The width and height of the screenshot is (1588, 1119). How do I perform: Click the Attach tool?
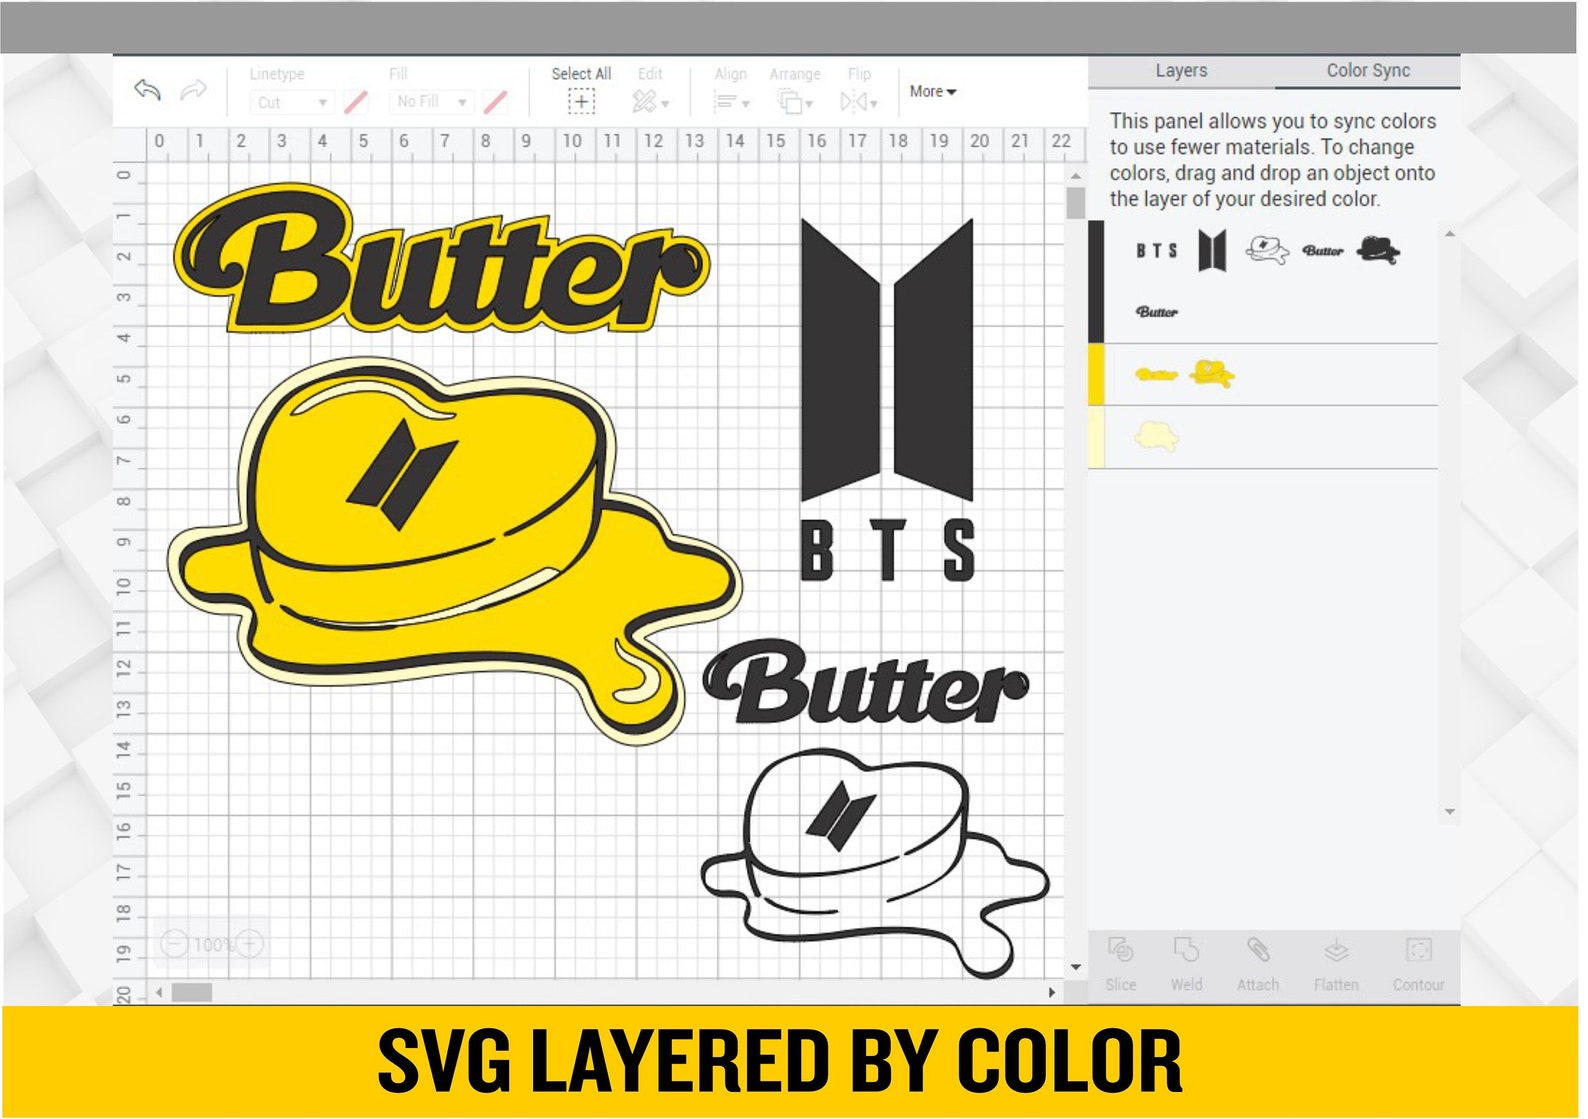1258,964
